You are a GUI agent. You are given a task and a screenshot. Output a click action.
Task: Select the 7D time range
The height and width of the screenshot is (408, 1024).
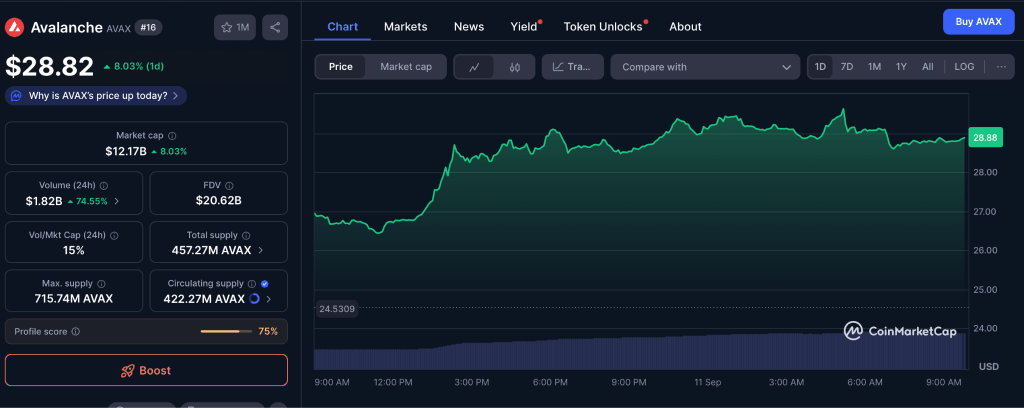[x=847, y=67]
